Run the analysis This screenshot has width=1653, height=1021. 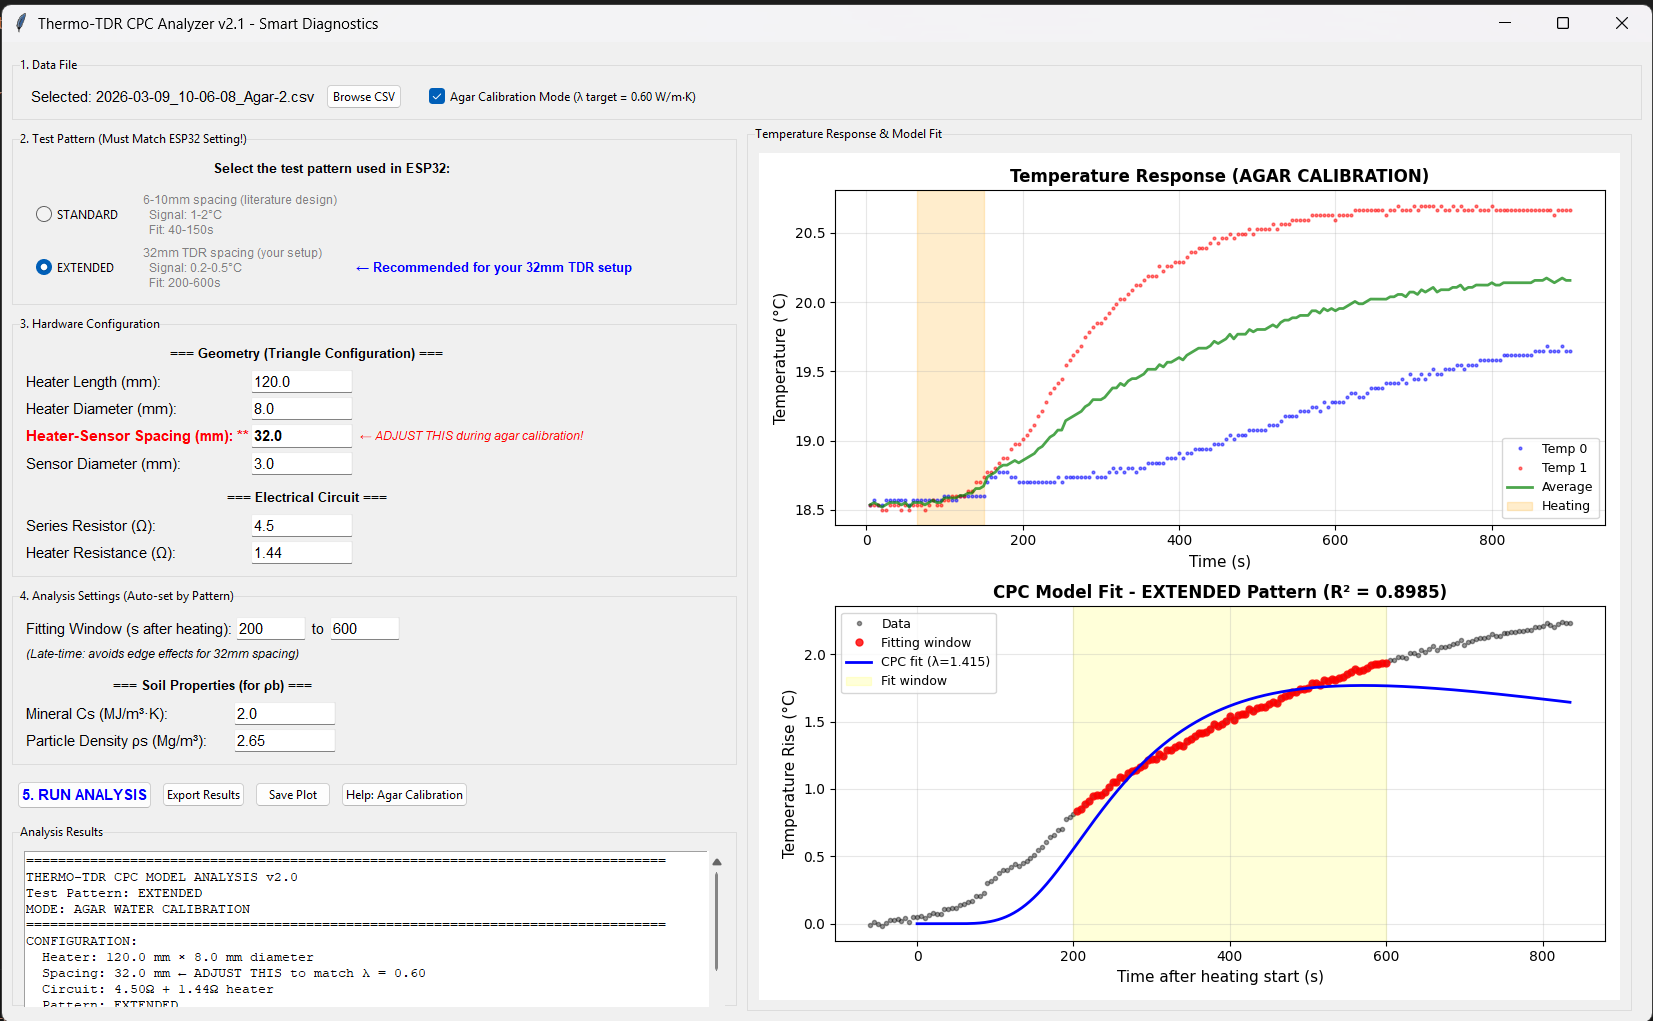tap(85, 795)
